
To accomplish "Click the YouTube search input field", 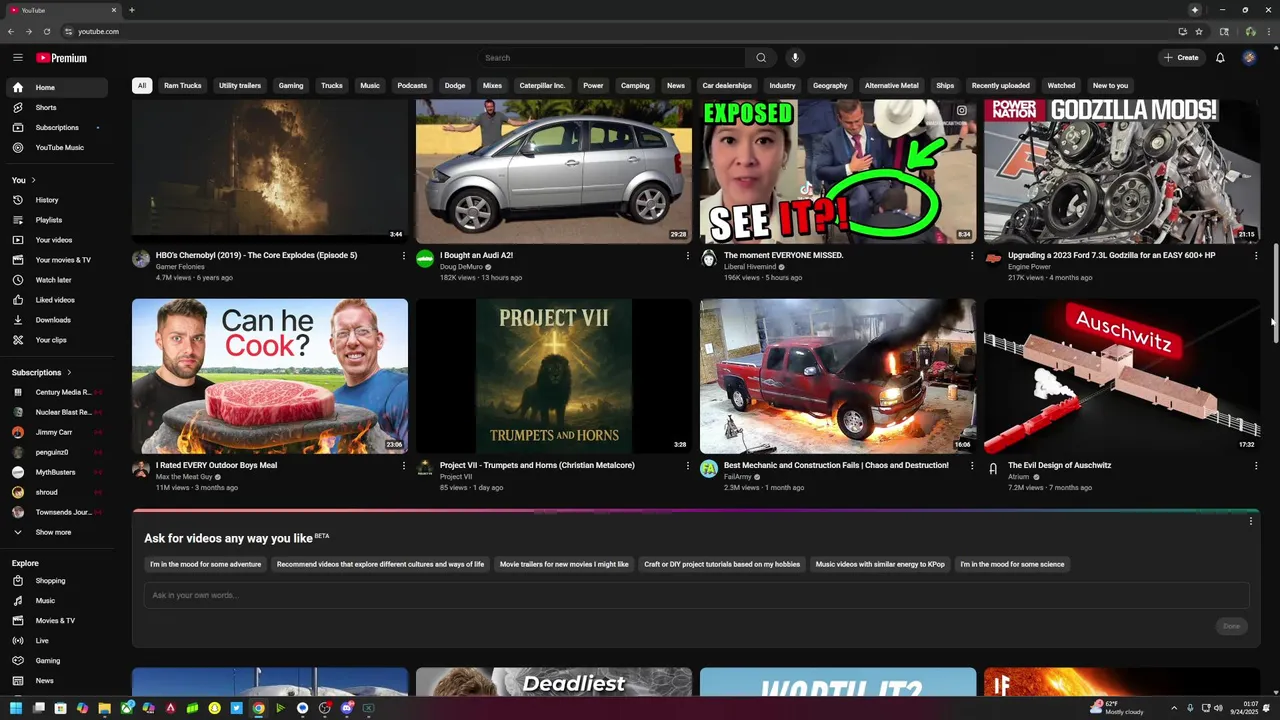I will [611, 58].
